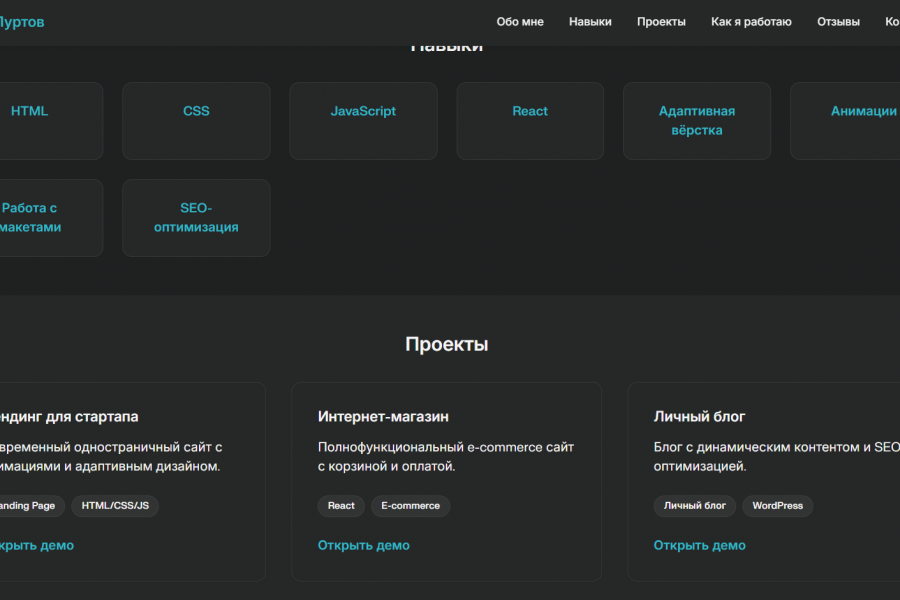This screenshot has height=600, width=900.
Task: Jump to 'Отзывы' from the navigation
Action: pos(838,22)
